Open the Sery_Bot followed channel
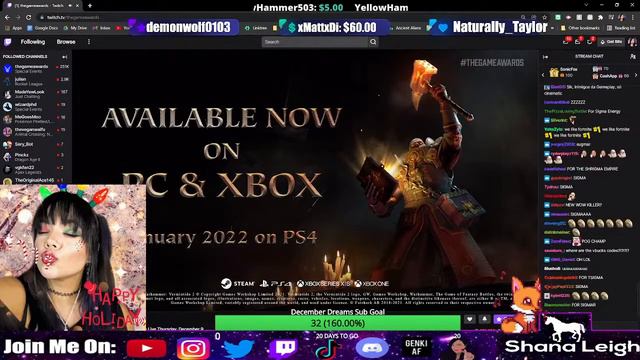The height and width of the screenshot is (360, 640). coord(36,144)
